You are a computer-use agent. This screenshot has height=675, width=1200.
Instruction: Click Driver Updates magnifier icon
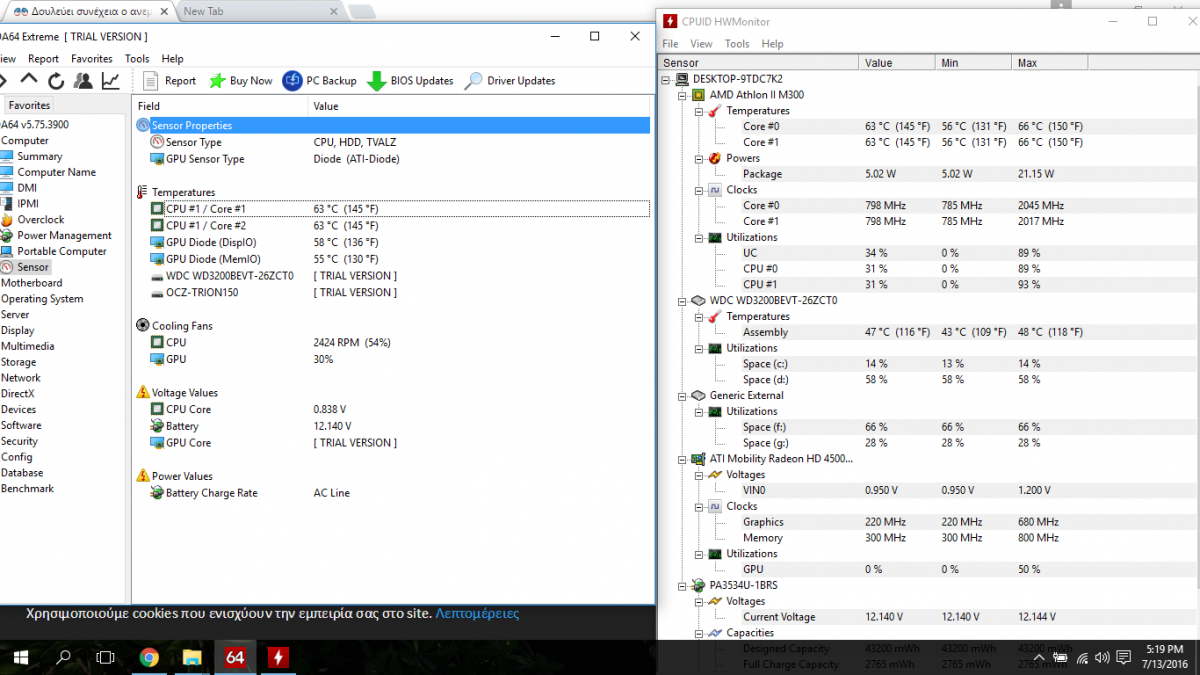point(473,81)
